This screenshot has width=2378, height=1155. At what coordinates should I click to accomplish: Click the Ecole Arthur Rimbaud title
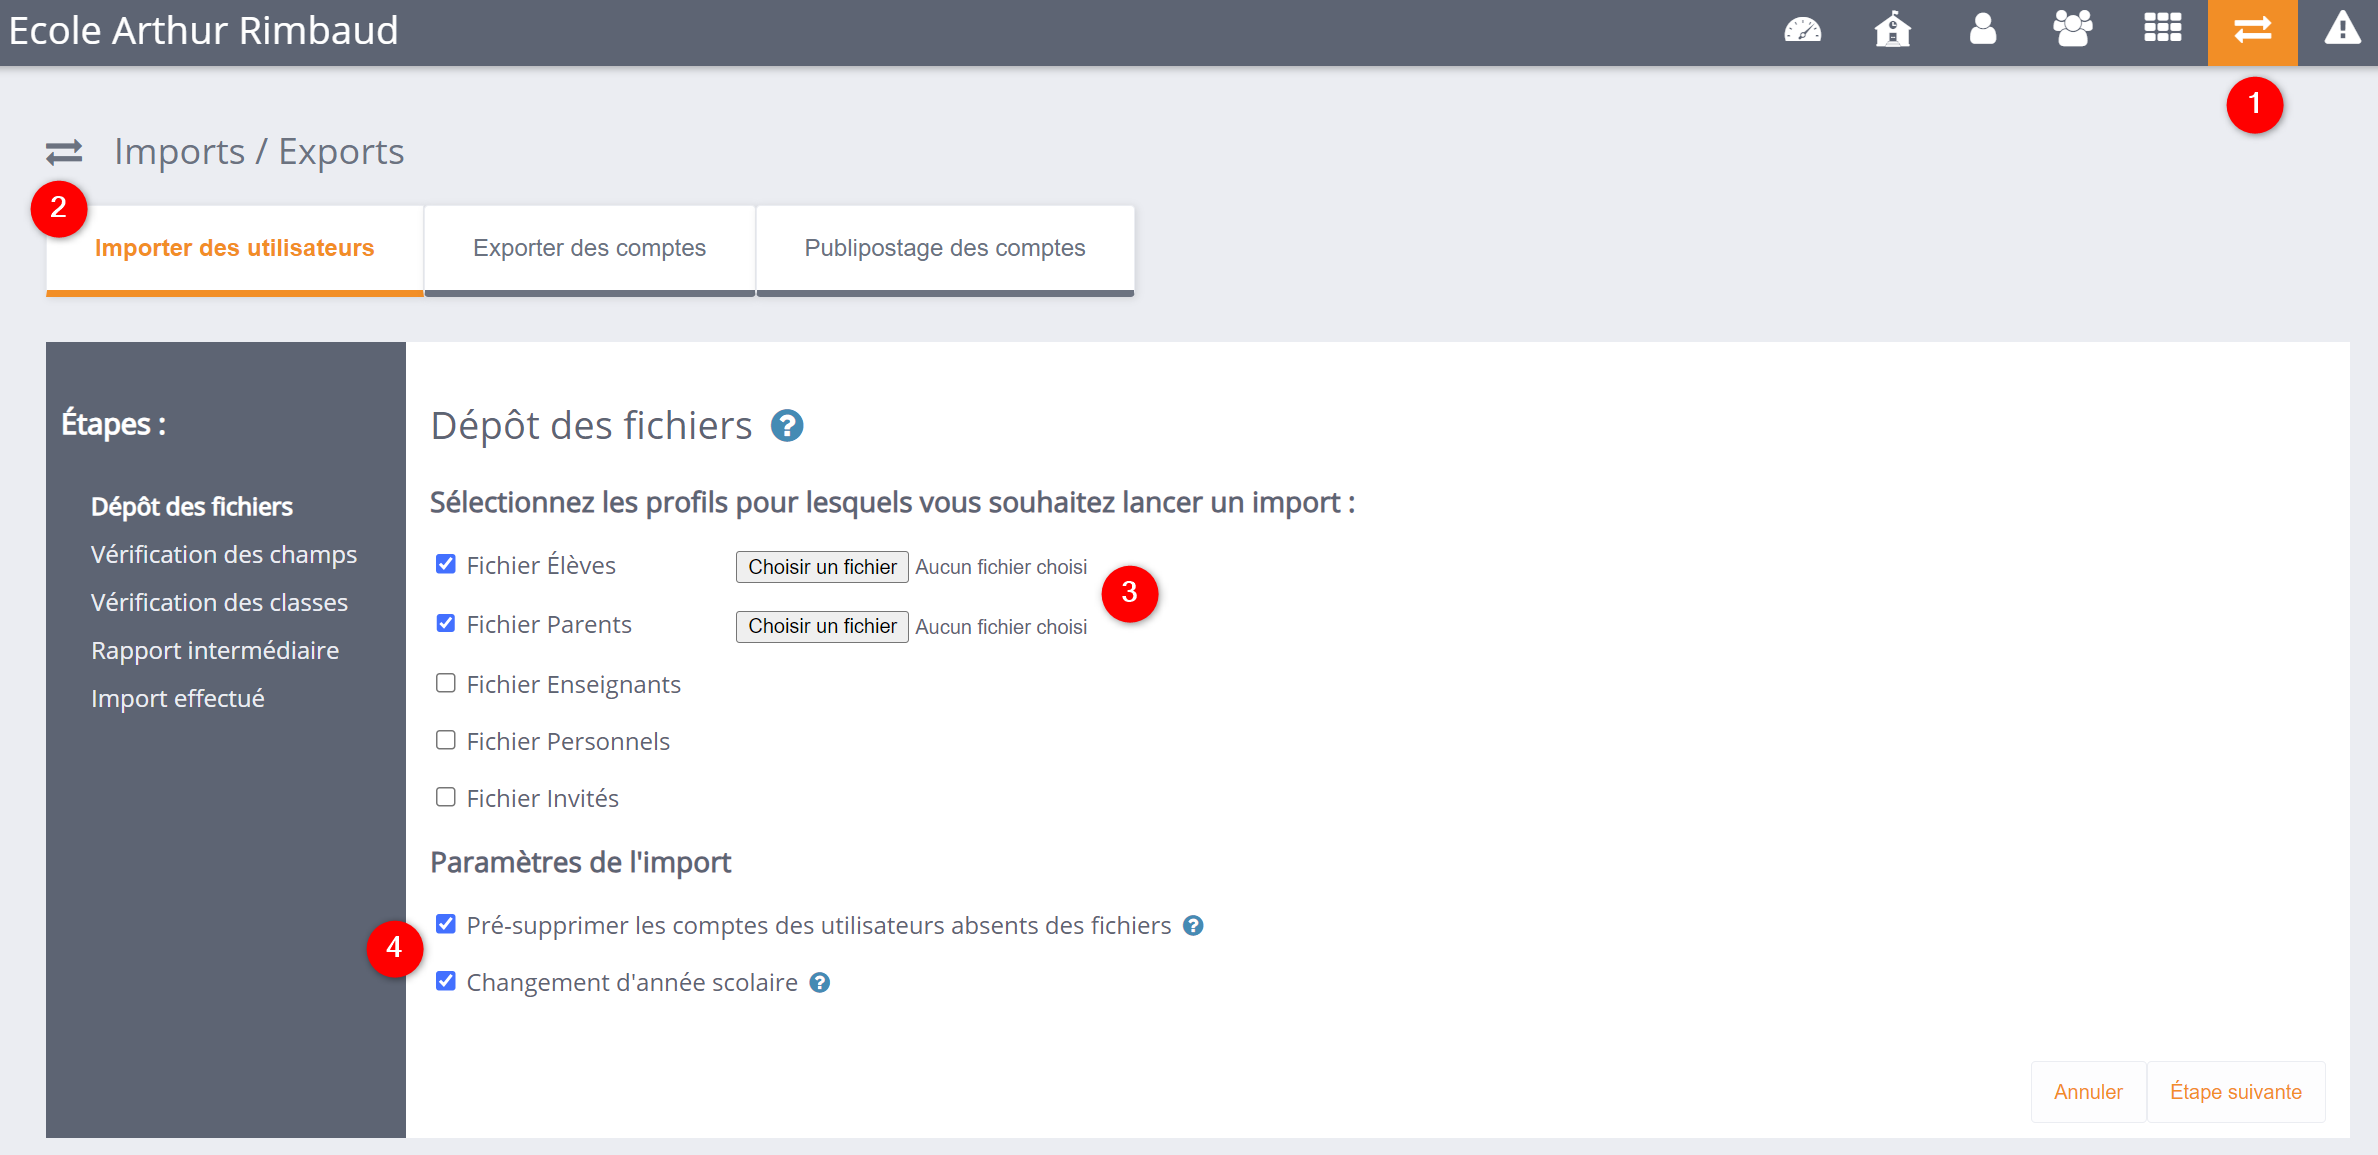click(204, 31)
